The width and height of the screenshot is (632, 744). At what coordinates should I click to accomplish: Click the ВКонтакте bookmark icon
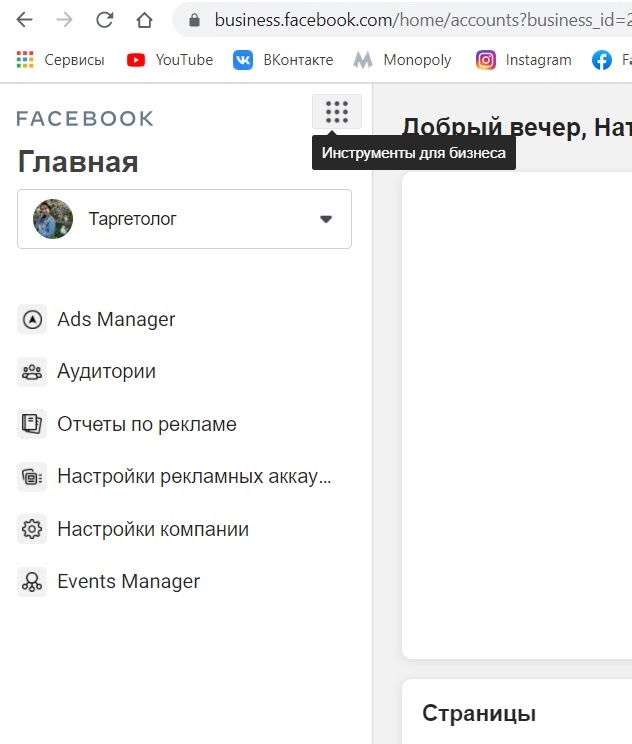tap(243, 60)
